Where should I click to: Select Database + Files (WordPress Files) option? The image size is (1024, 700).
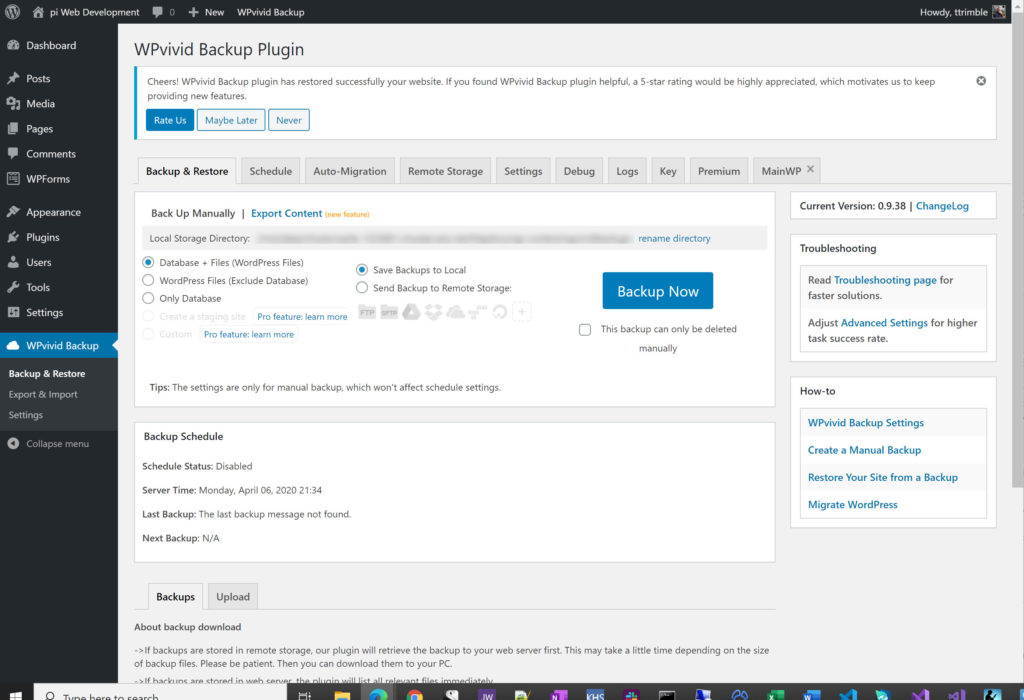click(148, 262)
